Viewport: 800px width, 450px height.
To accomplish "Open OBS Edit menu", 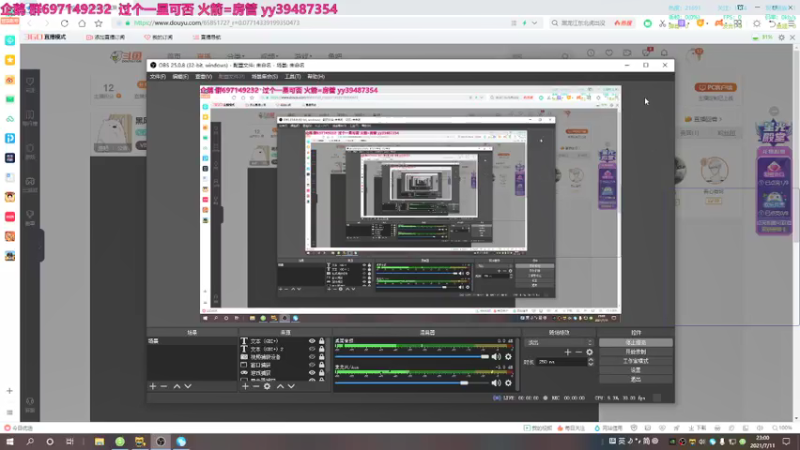I will point(180,77).
